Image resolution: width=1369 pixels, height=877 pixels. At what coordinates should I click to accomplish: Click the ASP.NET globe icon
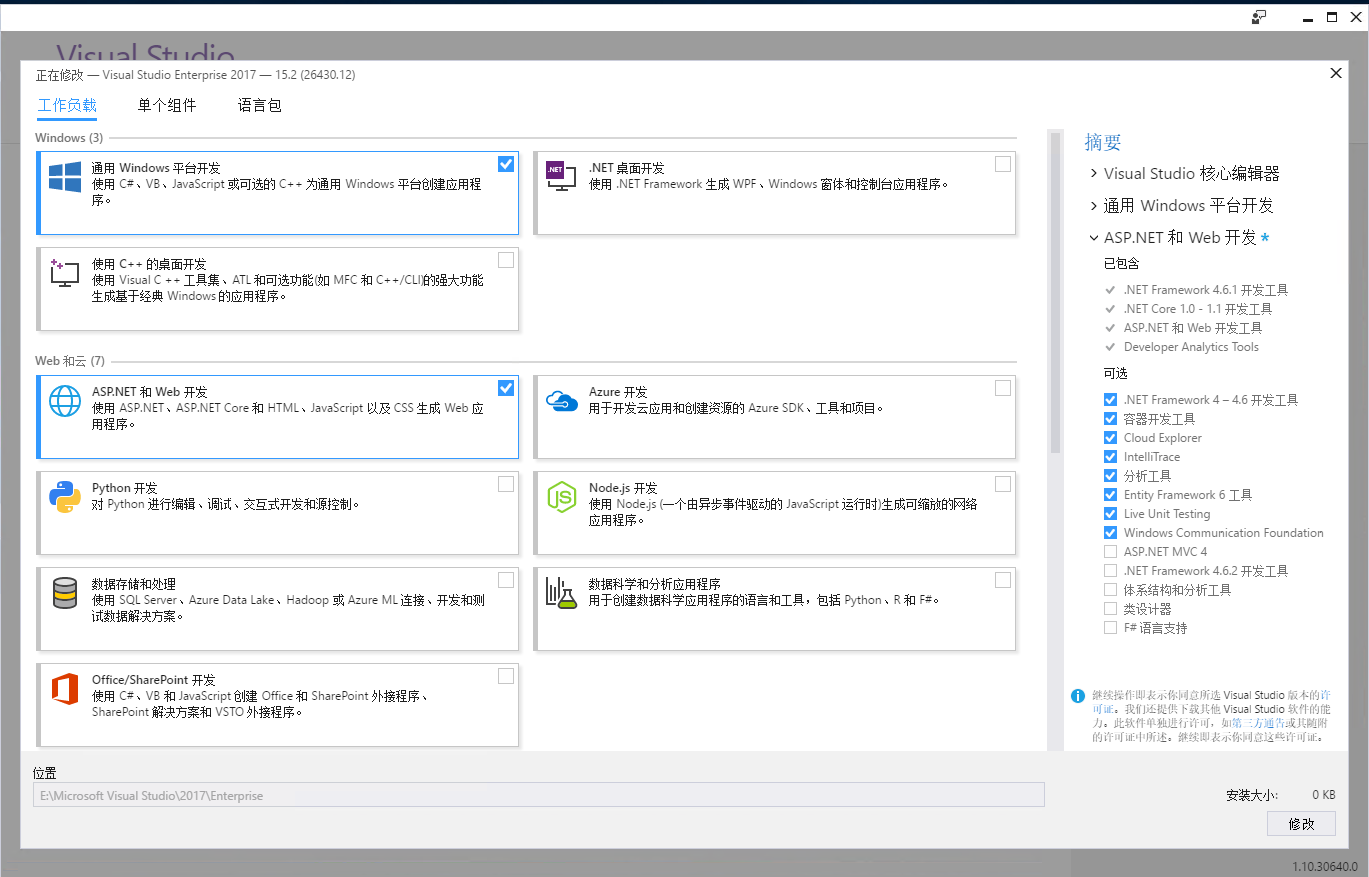65,401
